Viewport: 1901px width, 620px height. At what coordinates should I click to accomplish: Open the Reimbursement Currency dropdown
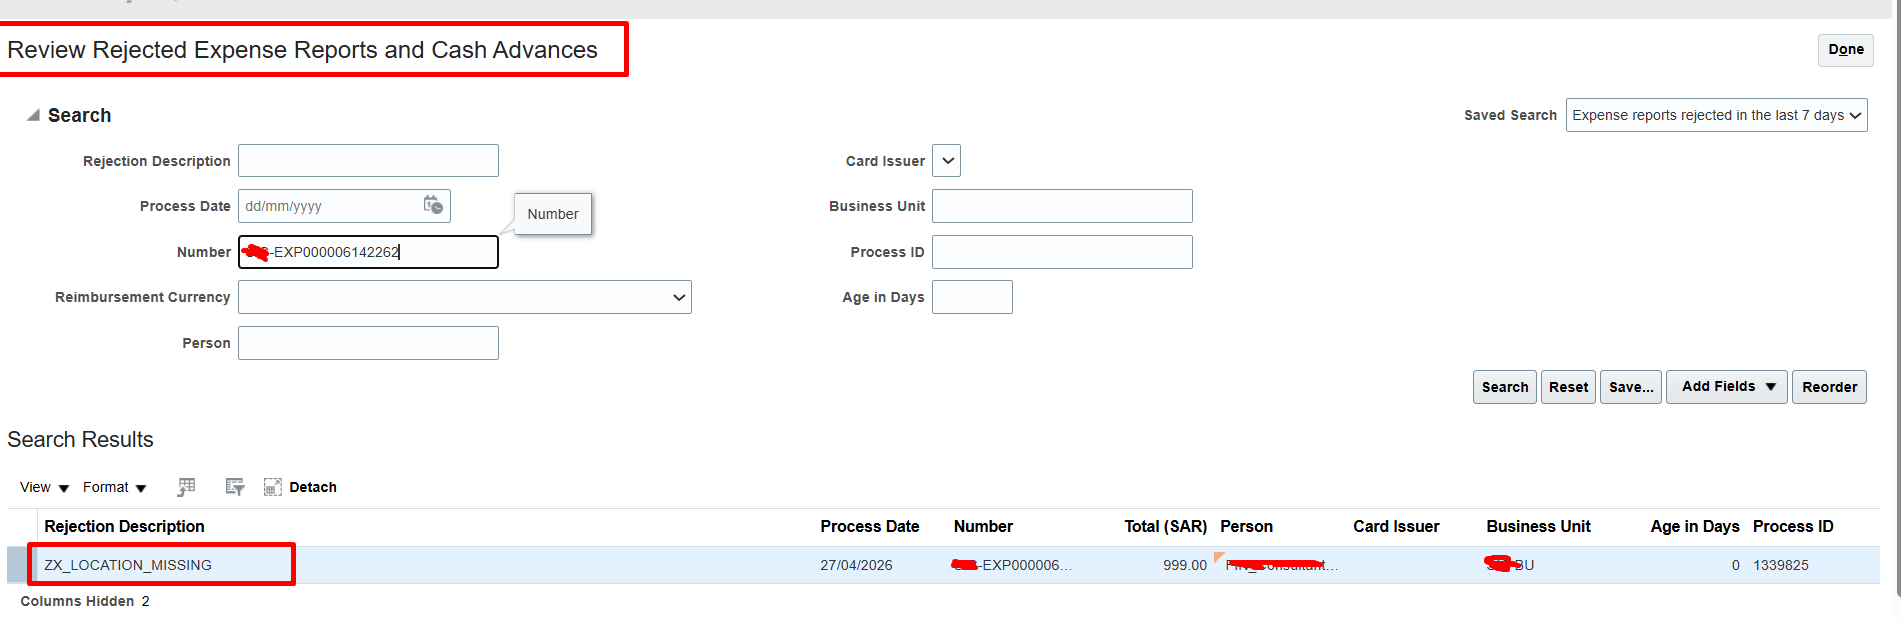click(x=465, y=297)
